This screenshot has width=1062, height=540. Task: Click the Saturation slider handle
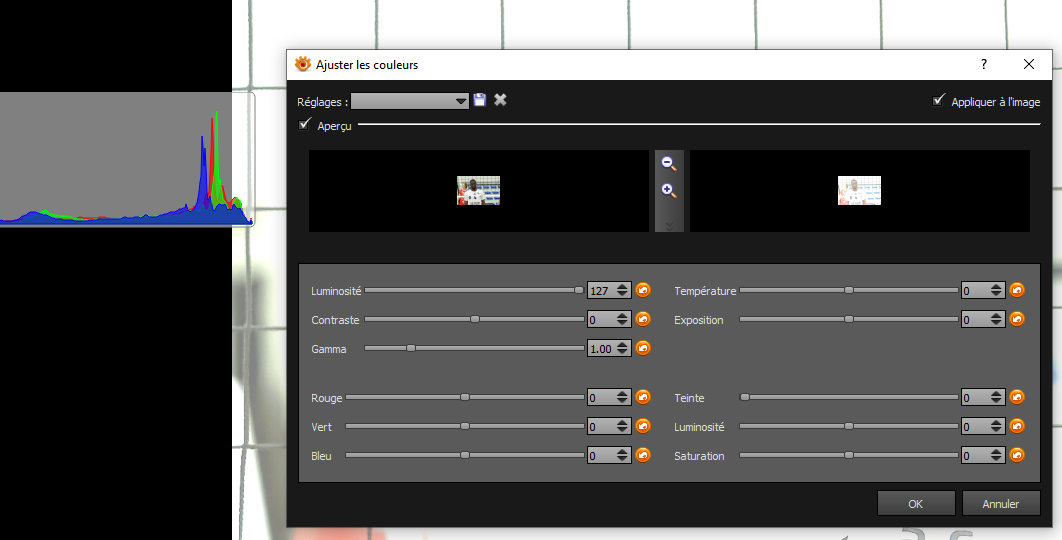[849, 455]
